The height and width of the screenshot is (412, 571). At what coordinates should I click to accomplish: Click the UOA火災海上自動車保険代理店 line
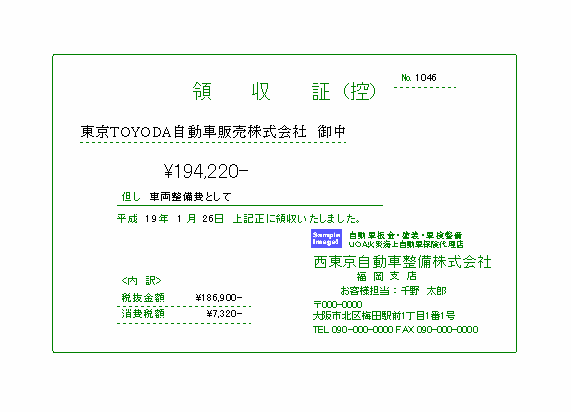tap(406, 244)
